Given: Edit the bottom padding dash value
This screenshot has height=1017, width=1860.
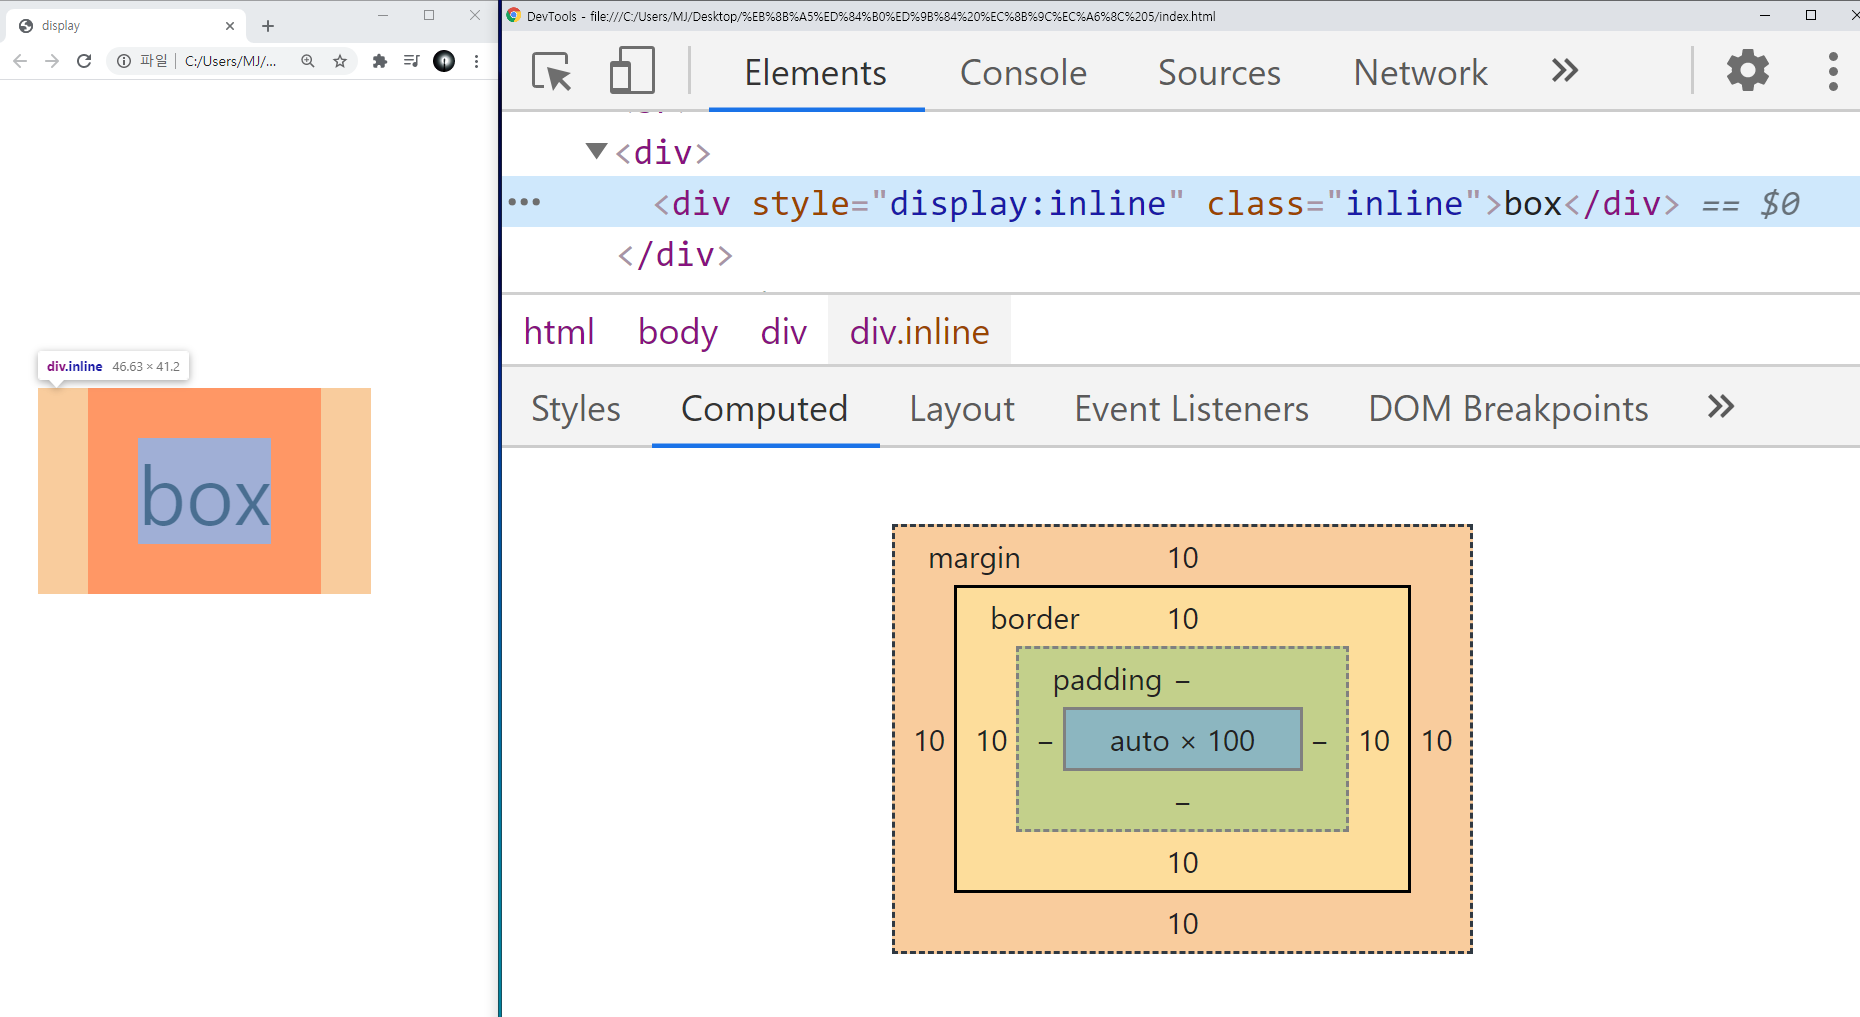Looking at the screenshot, I should click(x=1183, y=803).
